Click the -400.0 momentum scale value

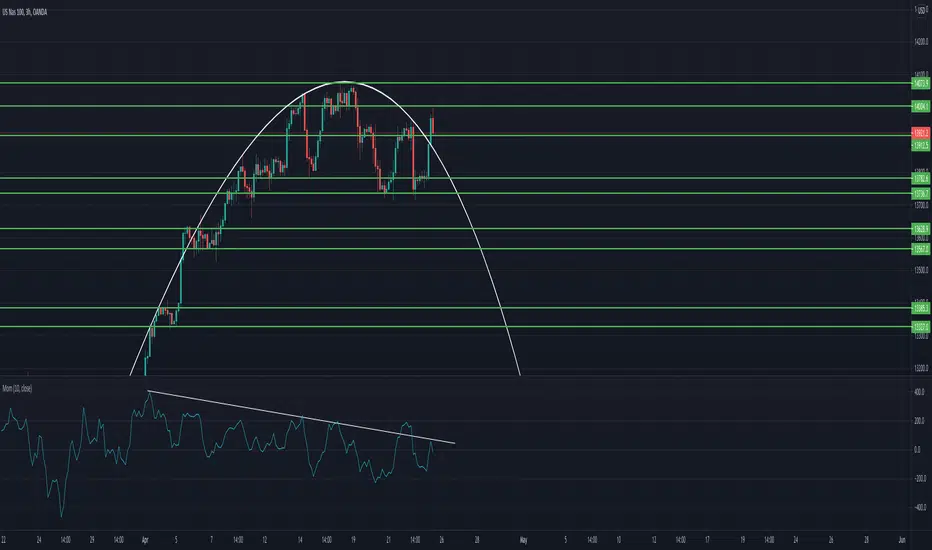tap(919, 508)
